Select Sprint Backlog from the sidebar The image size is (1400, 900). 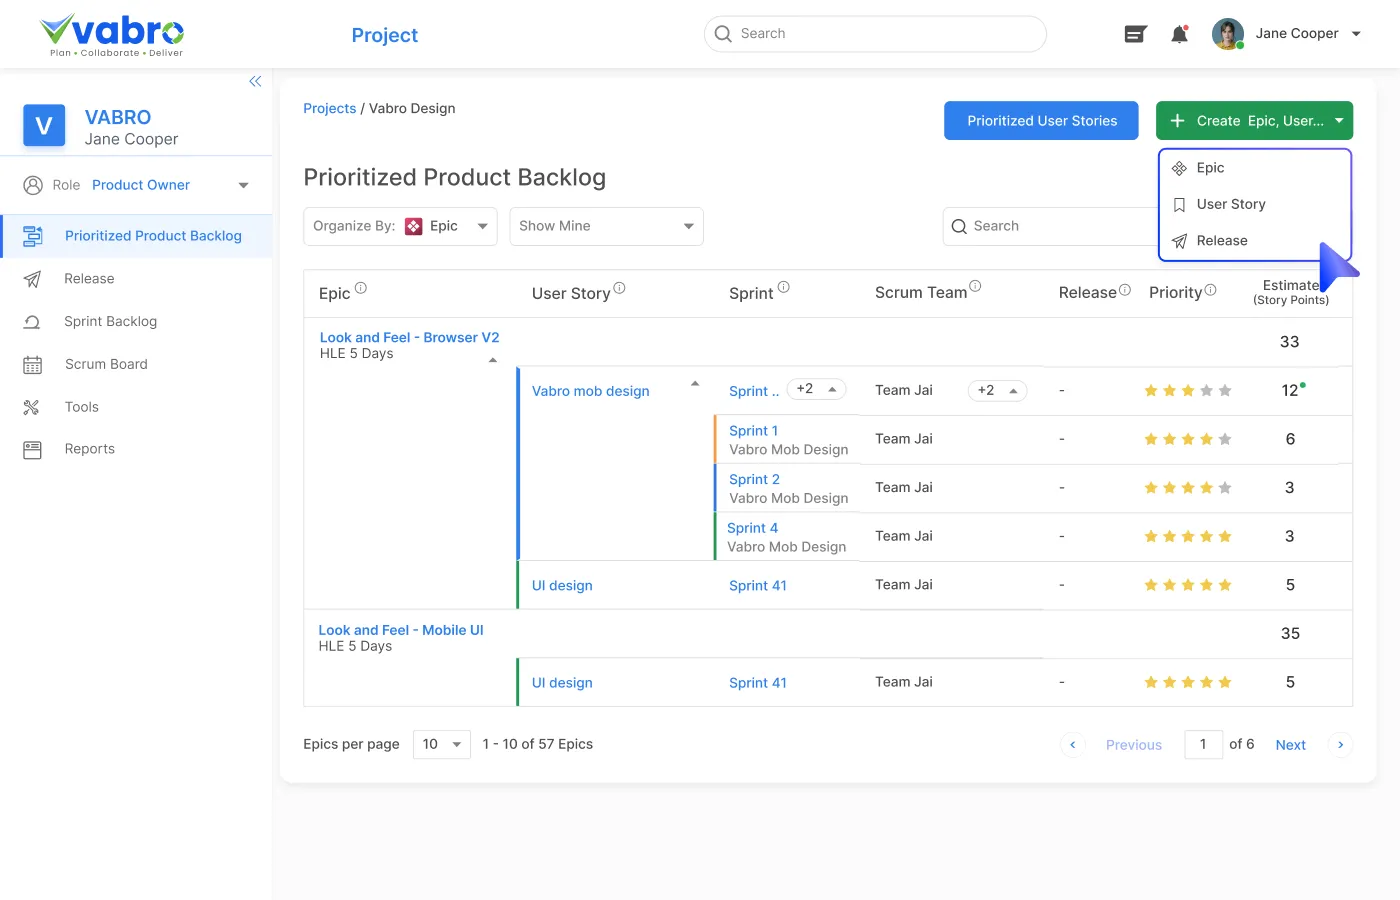(110, 321)
